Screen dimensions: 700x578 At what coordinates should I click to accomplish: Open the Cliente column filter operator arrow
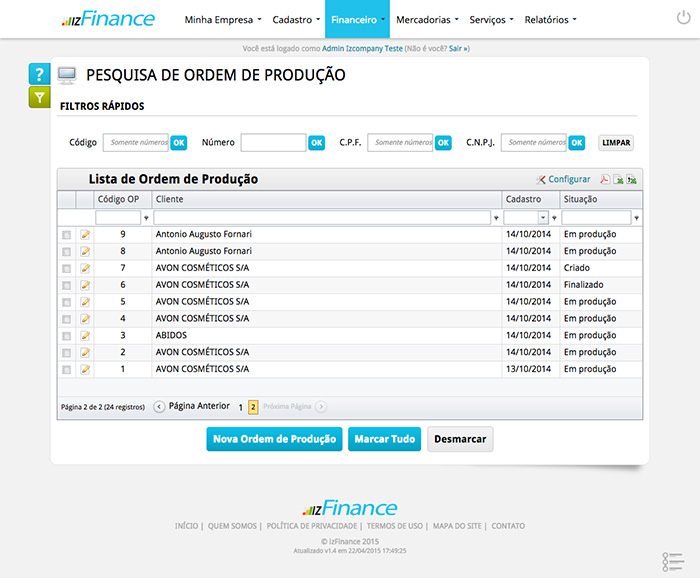pyautogui.click(x=496, y=217)
